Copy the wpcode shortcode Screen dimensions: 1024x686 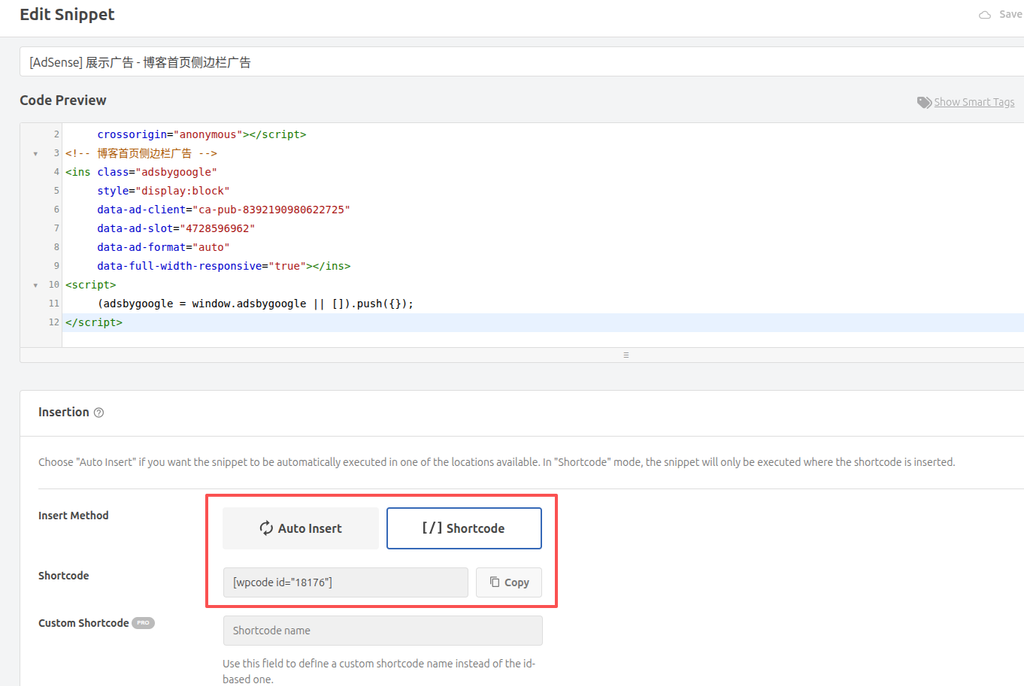(x=509, y=582)
